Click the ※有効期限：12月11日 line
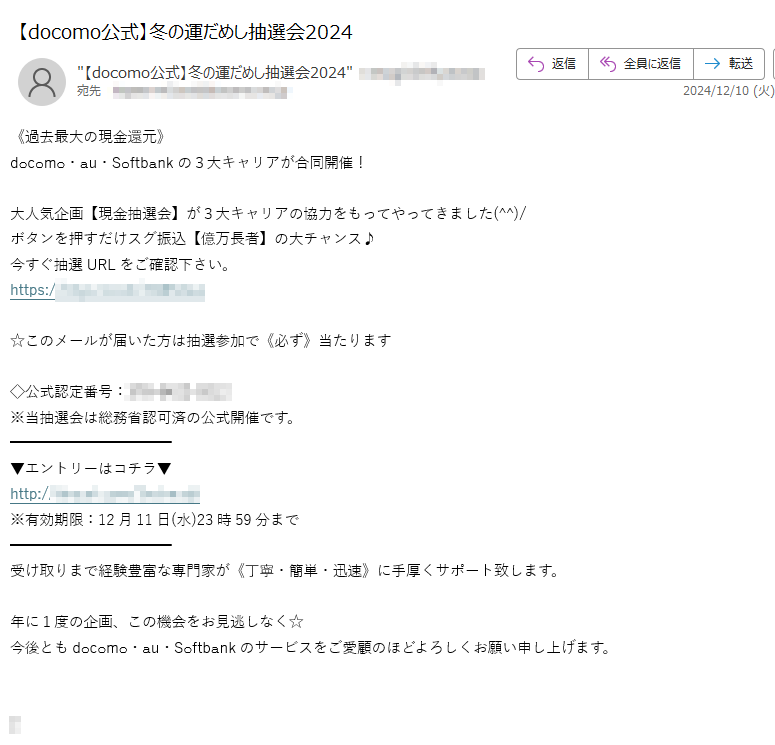The image size is (775, 745). 155,520
